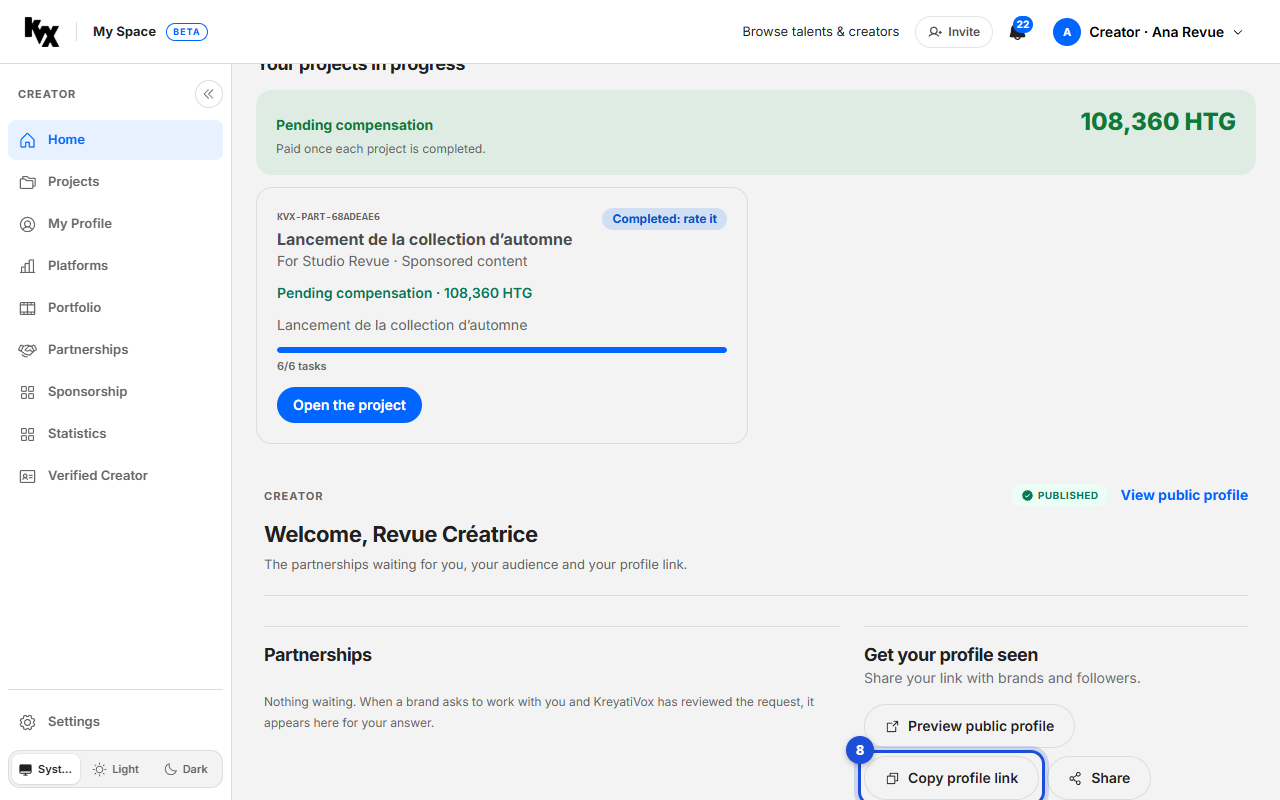Image resolution: width=1280 pixels, height=800 pixels.
Task: Click the Portfolio sidebar icon
Action: tap(28, 308)
